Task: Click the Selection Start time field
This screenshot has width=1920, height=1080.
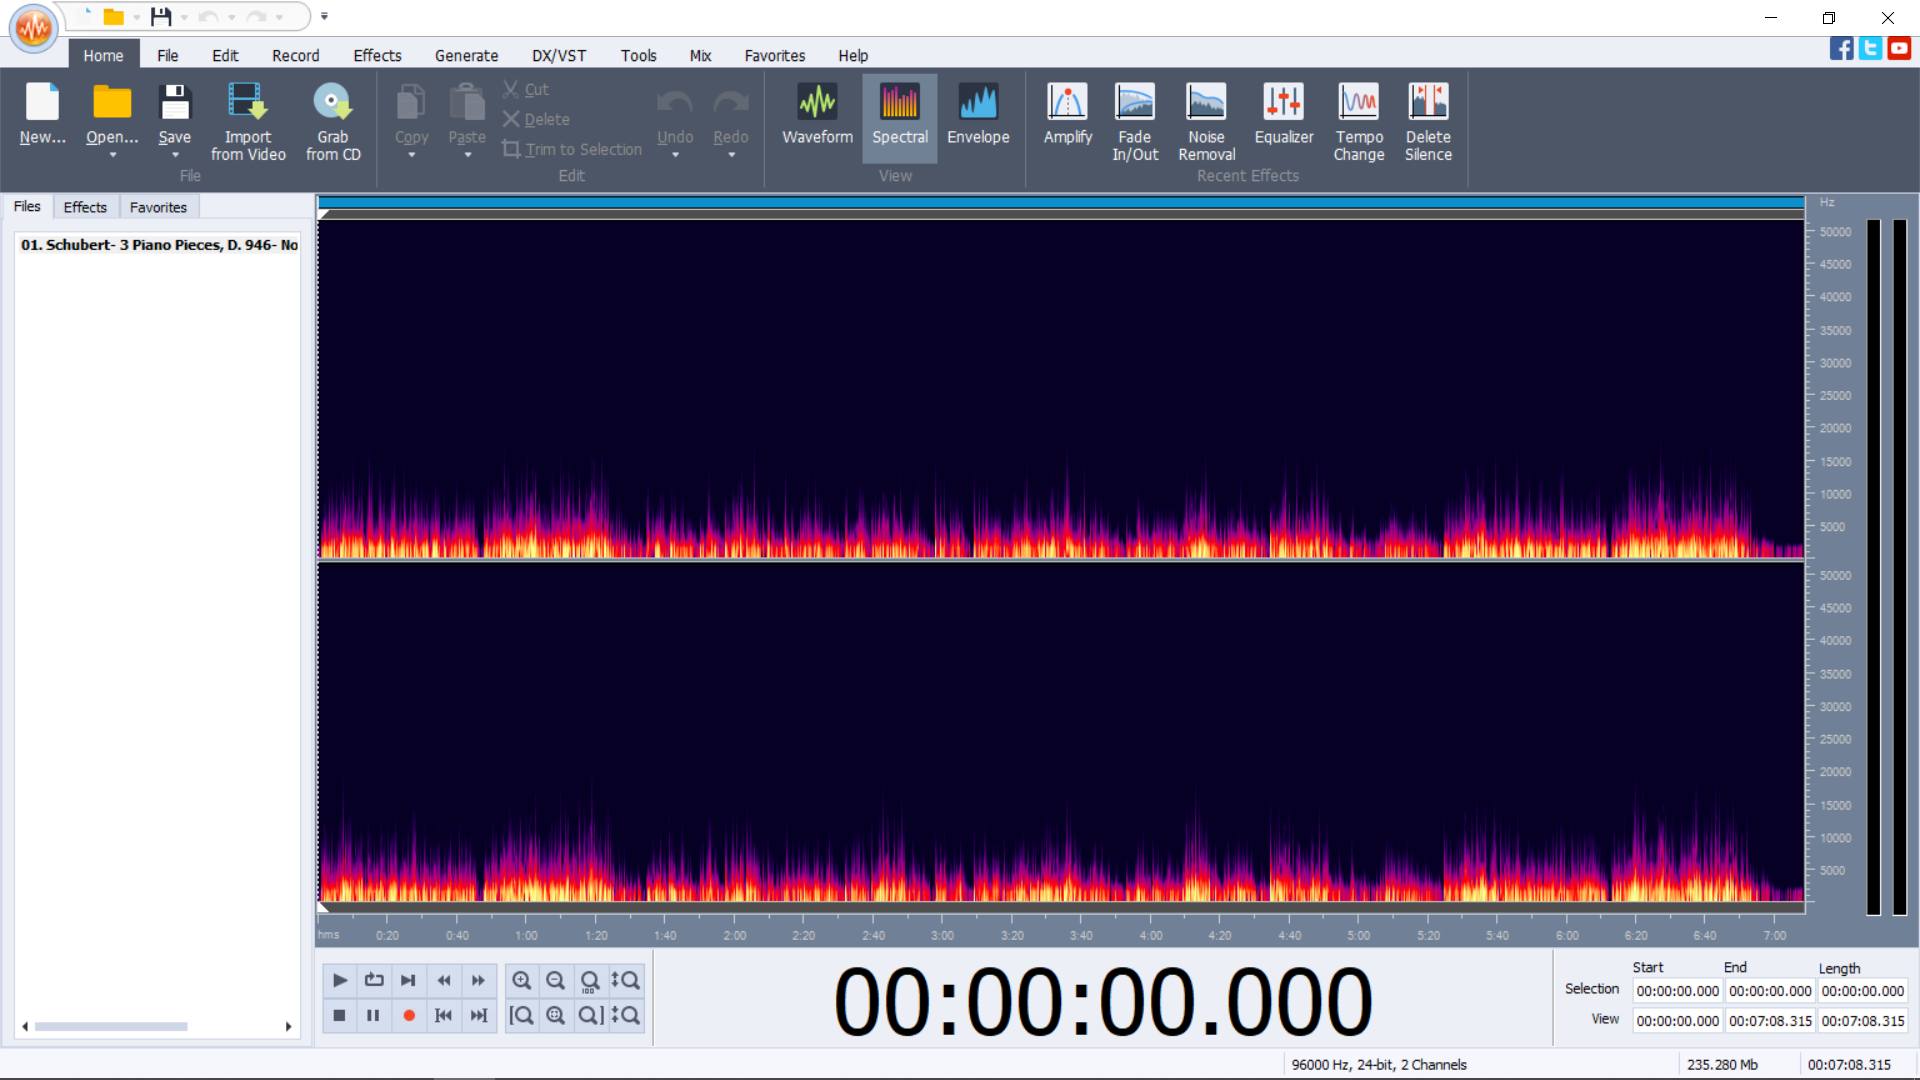Action: (1677, 991)
